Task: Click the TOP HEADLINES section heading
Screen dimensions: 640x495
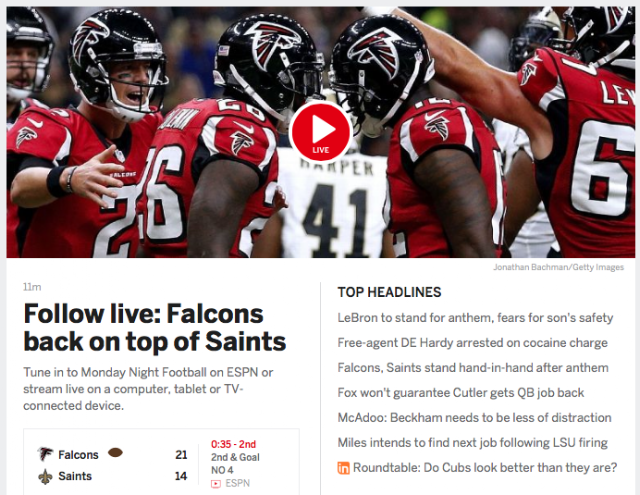Action: [389, 292]
